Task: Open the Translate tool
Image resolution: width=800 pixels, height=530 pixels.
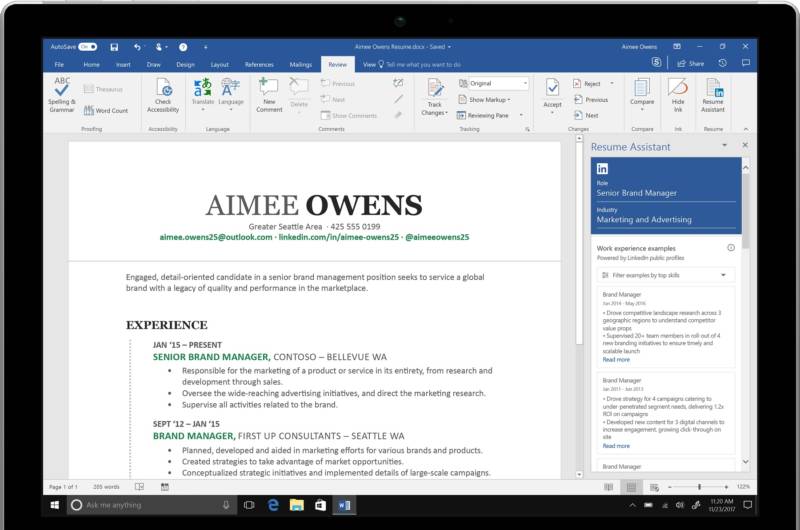Action: click(203, 94)
